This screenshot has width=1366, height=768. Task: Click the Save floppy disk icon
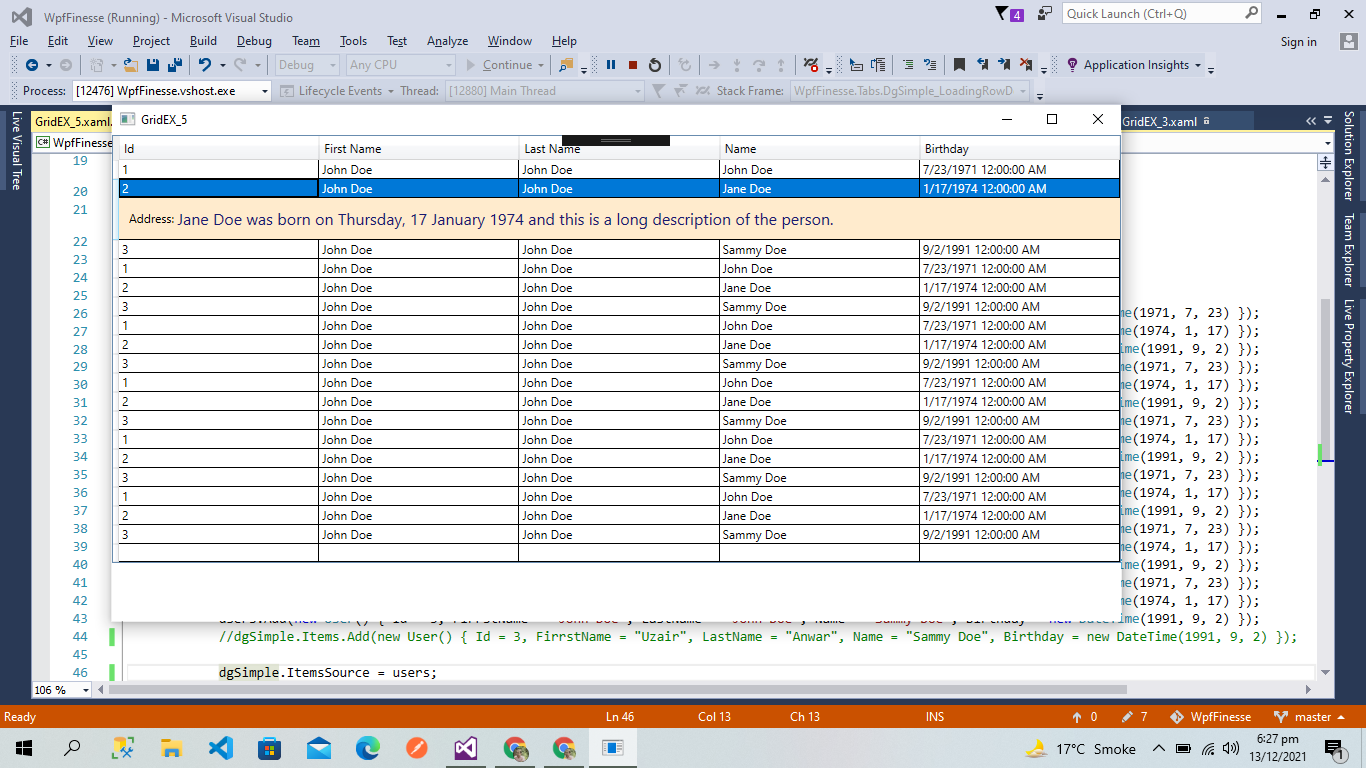tap(153, 65)
